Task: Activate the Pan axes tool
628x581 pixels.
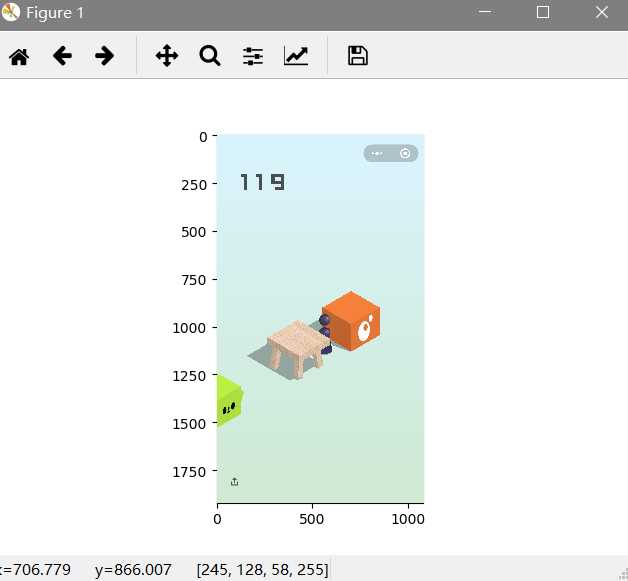Action: coord(167,56)
